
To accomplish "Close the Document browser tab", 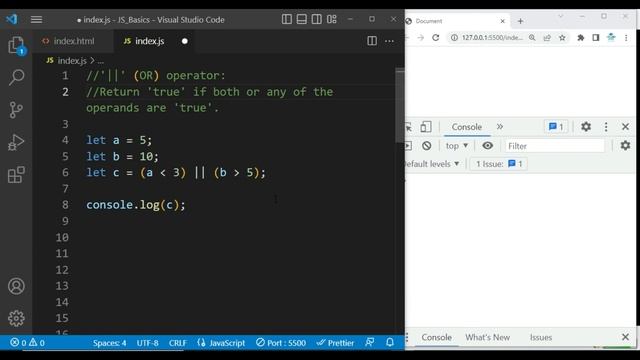I will [x=502, y=21].
